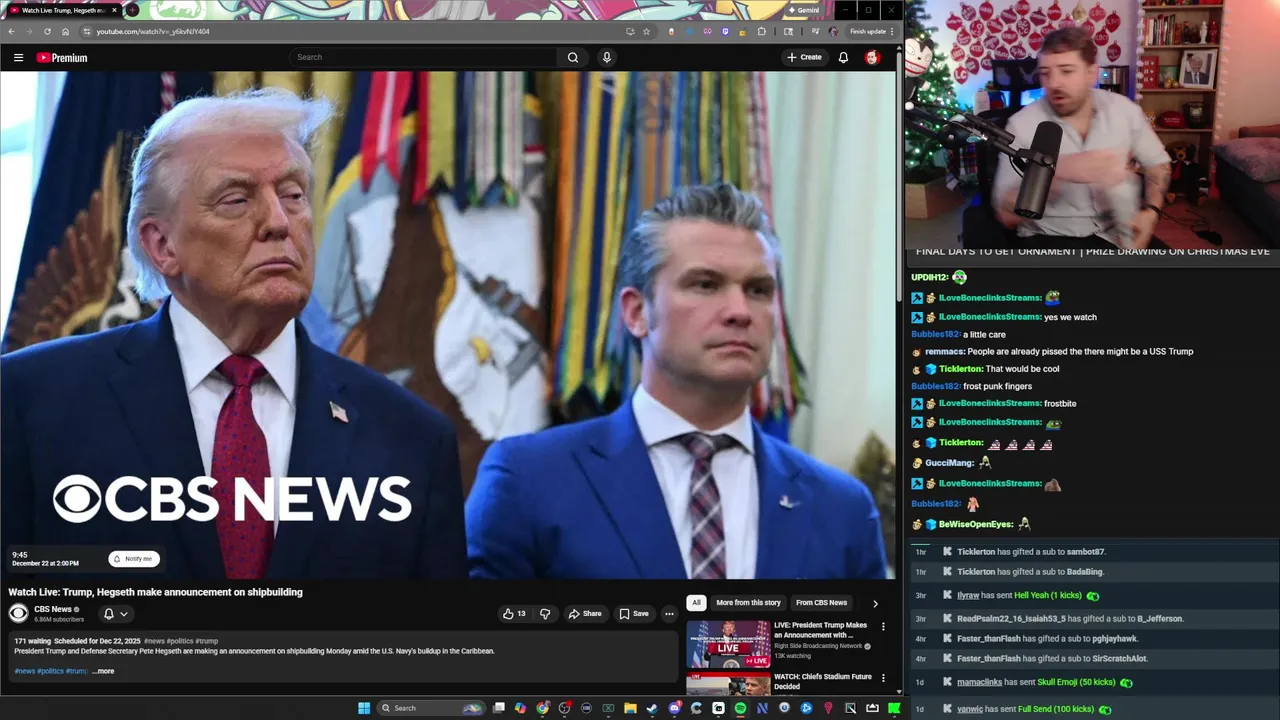Open YouTube notifications bell
Image resolution: width=1280 pixels, height=720 pixels.
click(x=843, y=57)
